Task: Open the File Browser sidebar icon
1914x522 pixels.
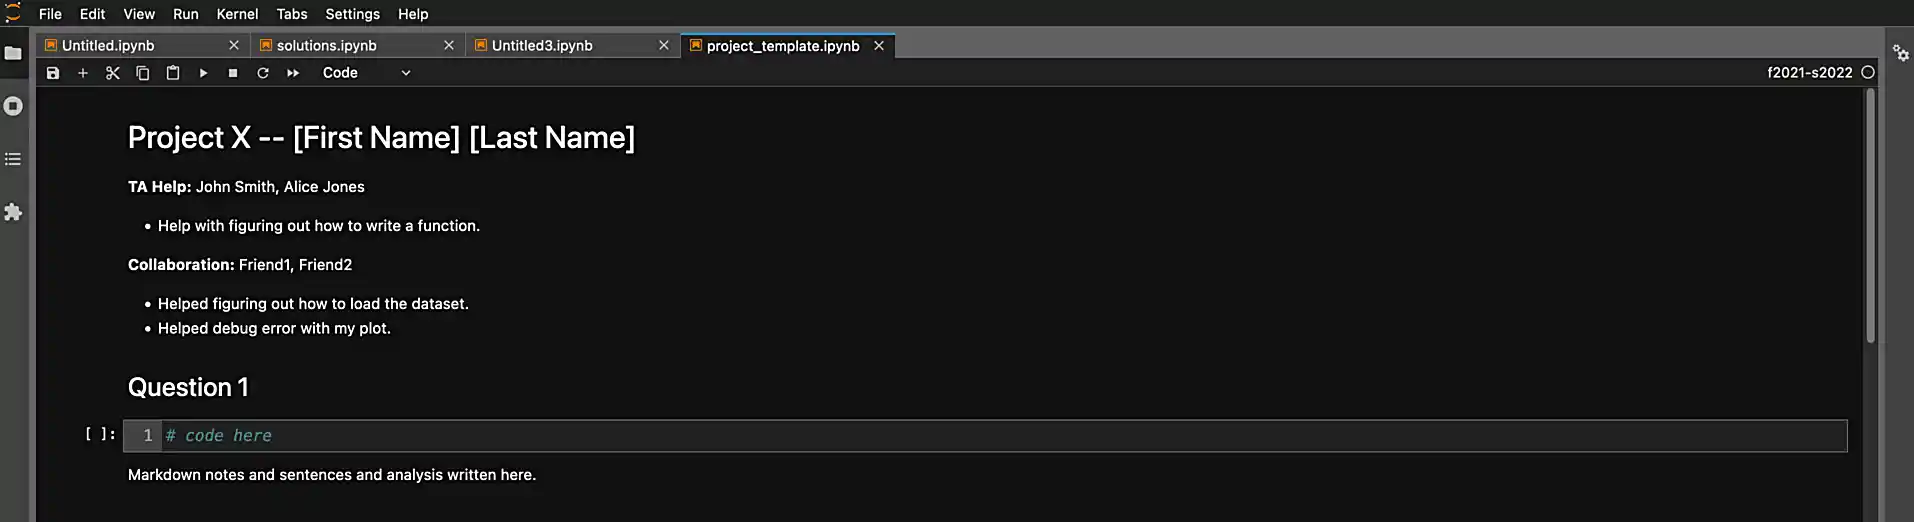Action: tap(13, 53)
